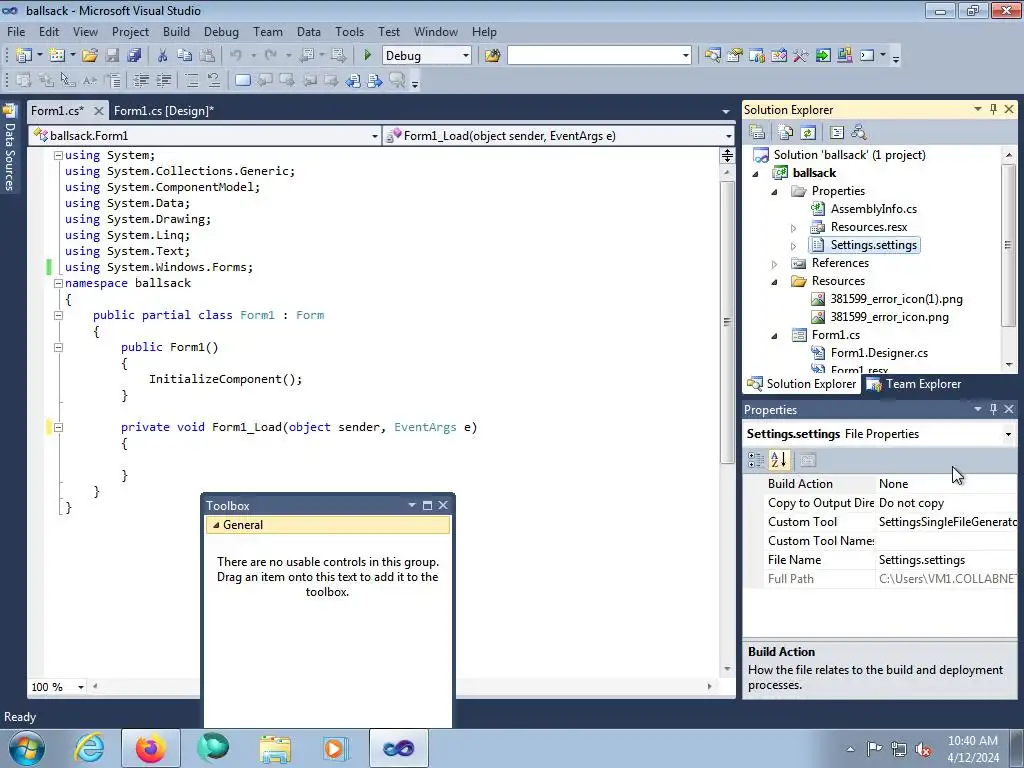Open the ballsack.Form1 class dropdown

click(x=374, y=136)
